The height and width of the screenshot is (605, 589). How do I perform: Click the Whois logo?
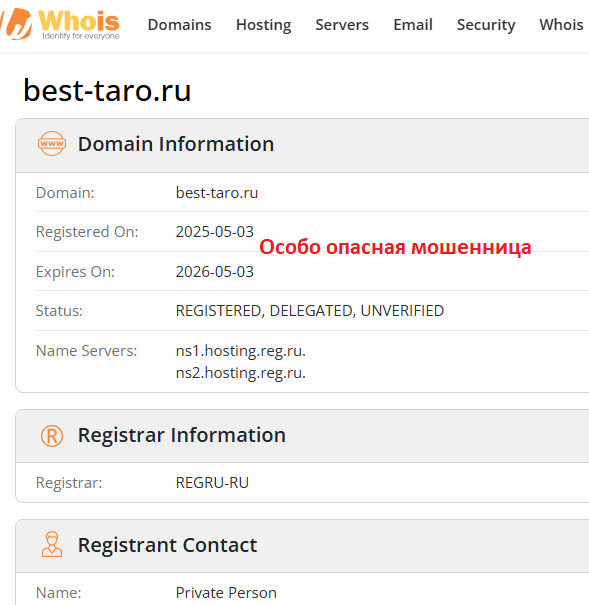60,24
